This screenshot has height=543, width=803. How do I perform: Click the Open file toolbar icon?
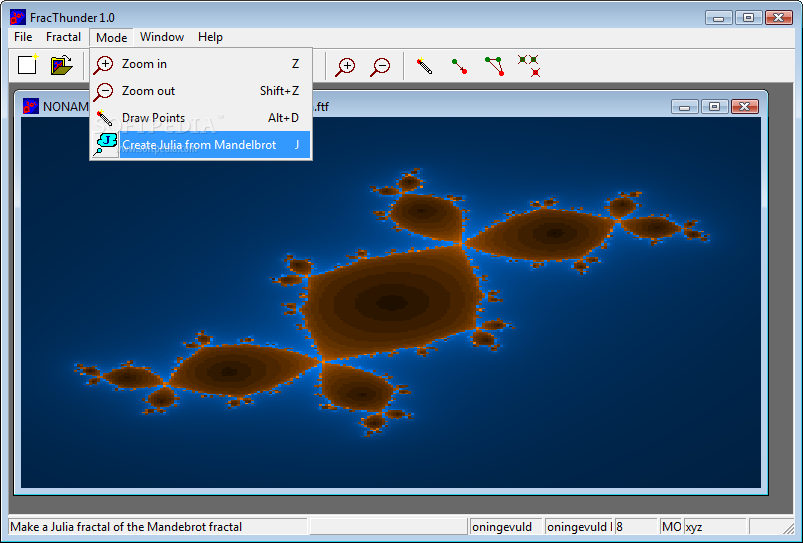coord(61,65)
